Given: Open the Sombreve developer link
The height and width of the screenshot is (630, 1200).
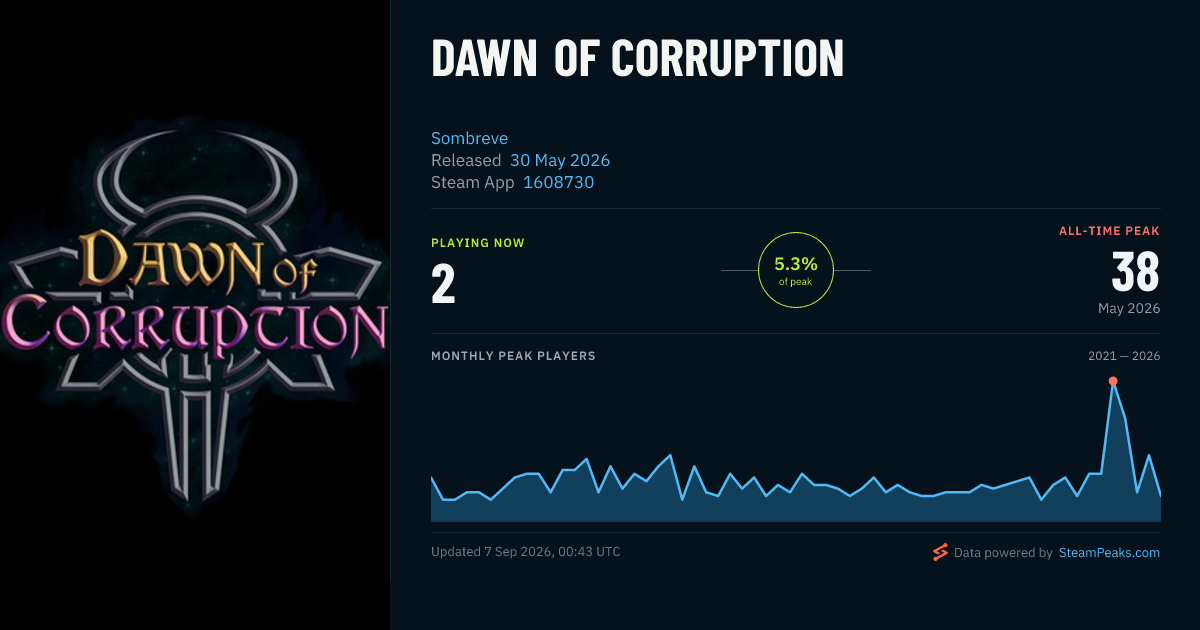Looking at the screenshot, I should pos(470,138).
